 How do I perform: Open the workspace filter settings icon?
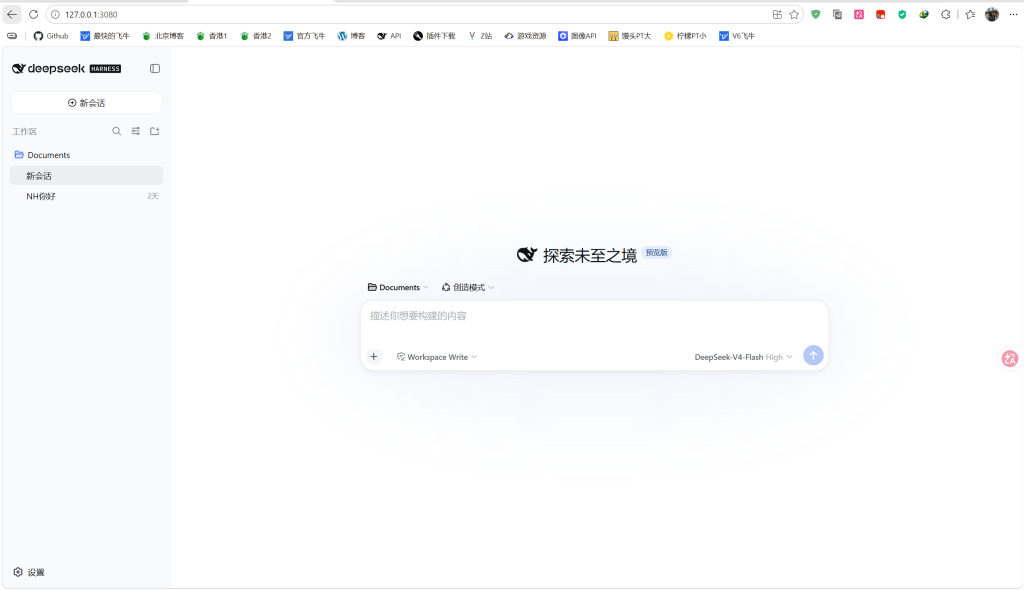136,131
